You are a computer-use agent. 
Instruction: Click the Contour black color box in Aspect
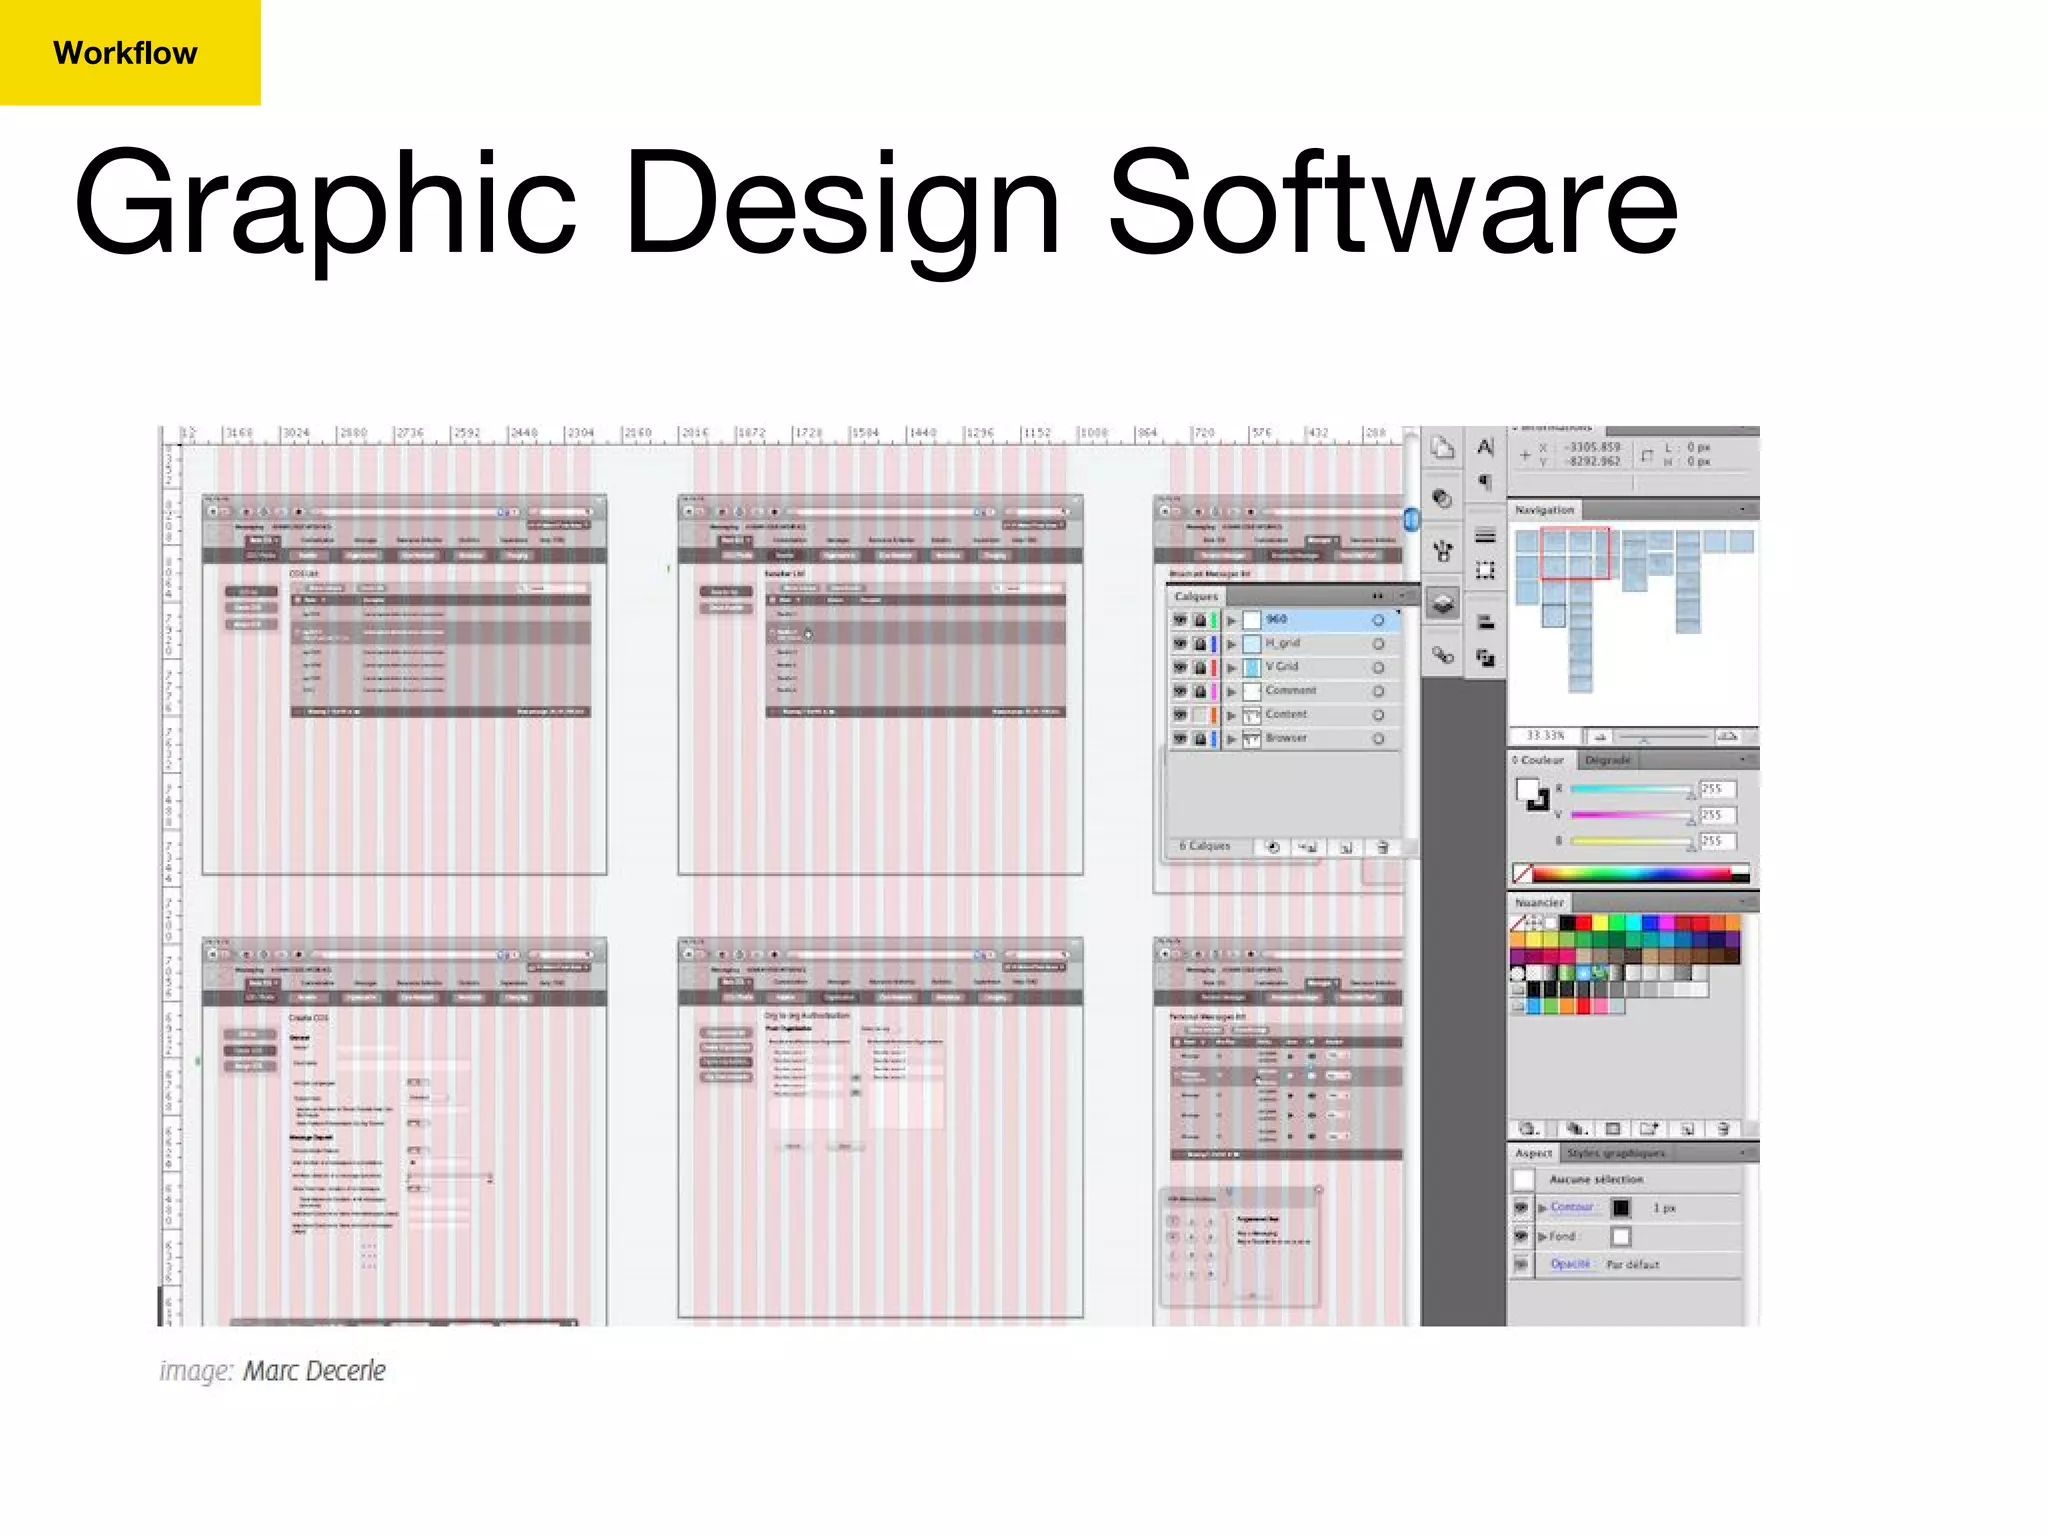(1621, 1208)
